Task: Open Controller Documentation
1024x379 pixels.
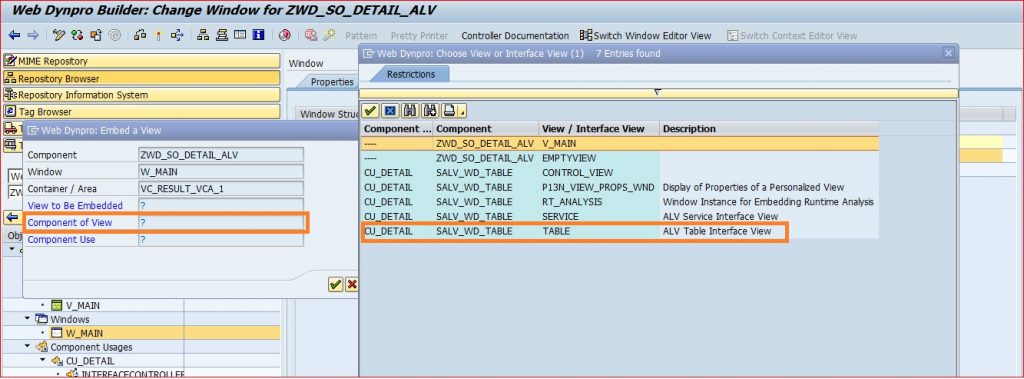Action: (x=515, y=36)
